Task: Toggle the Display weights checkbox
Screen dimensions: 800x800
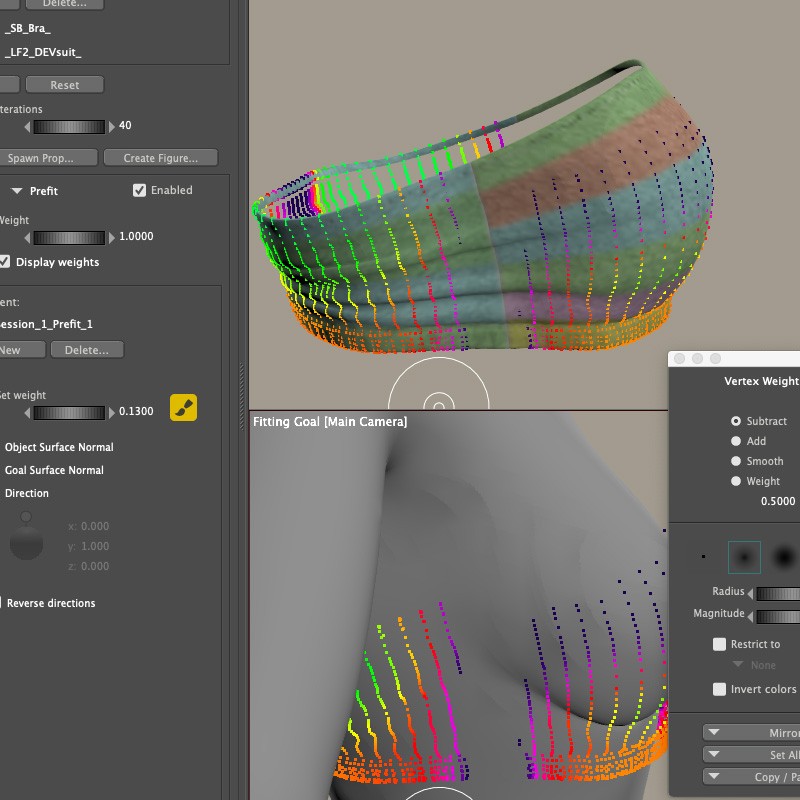Action: [x=5, y=262]
